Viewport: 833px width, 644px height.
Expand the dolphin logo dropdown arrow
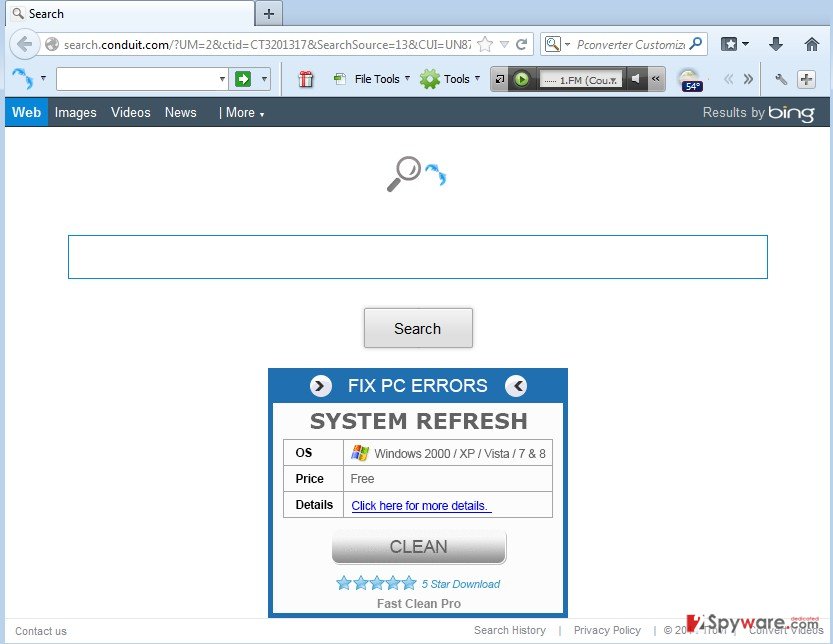click(43, 79)
